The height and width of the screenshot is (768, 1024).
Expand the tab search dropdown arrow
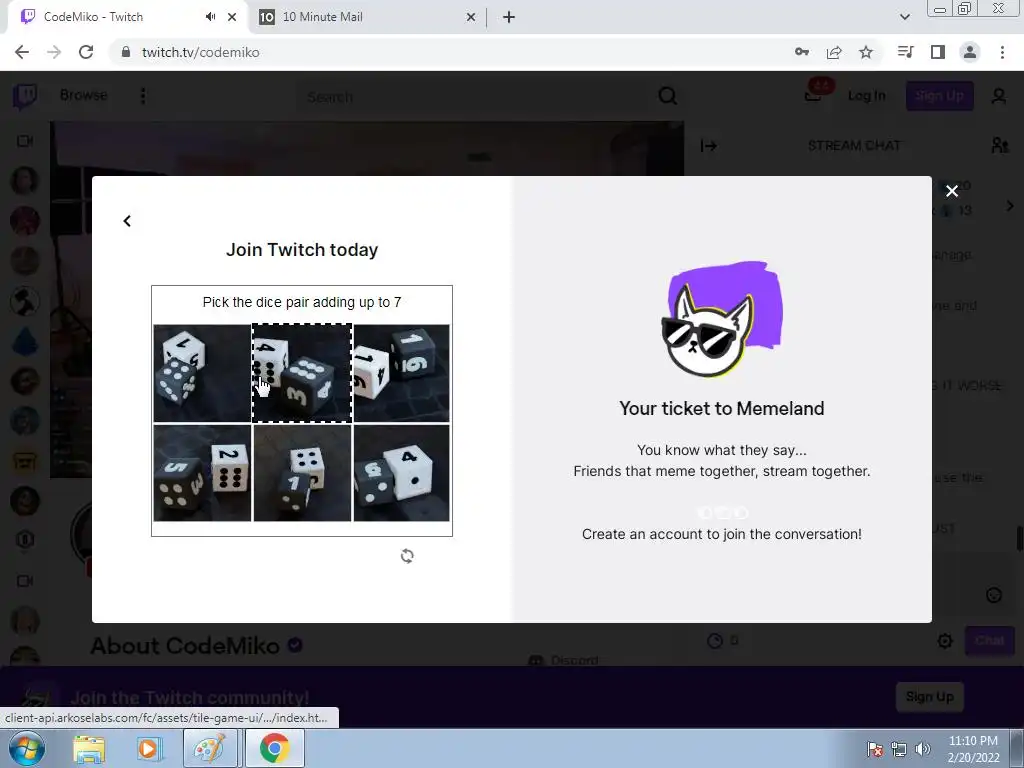click(904, 17)
